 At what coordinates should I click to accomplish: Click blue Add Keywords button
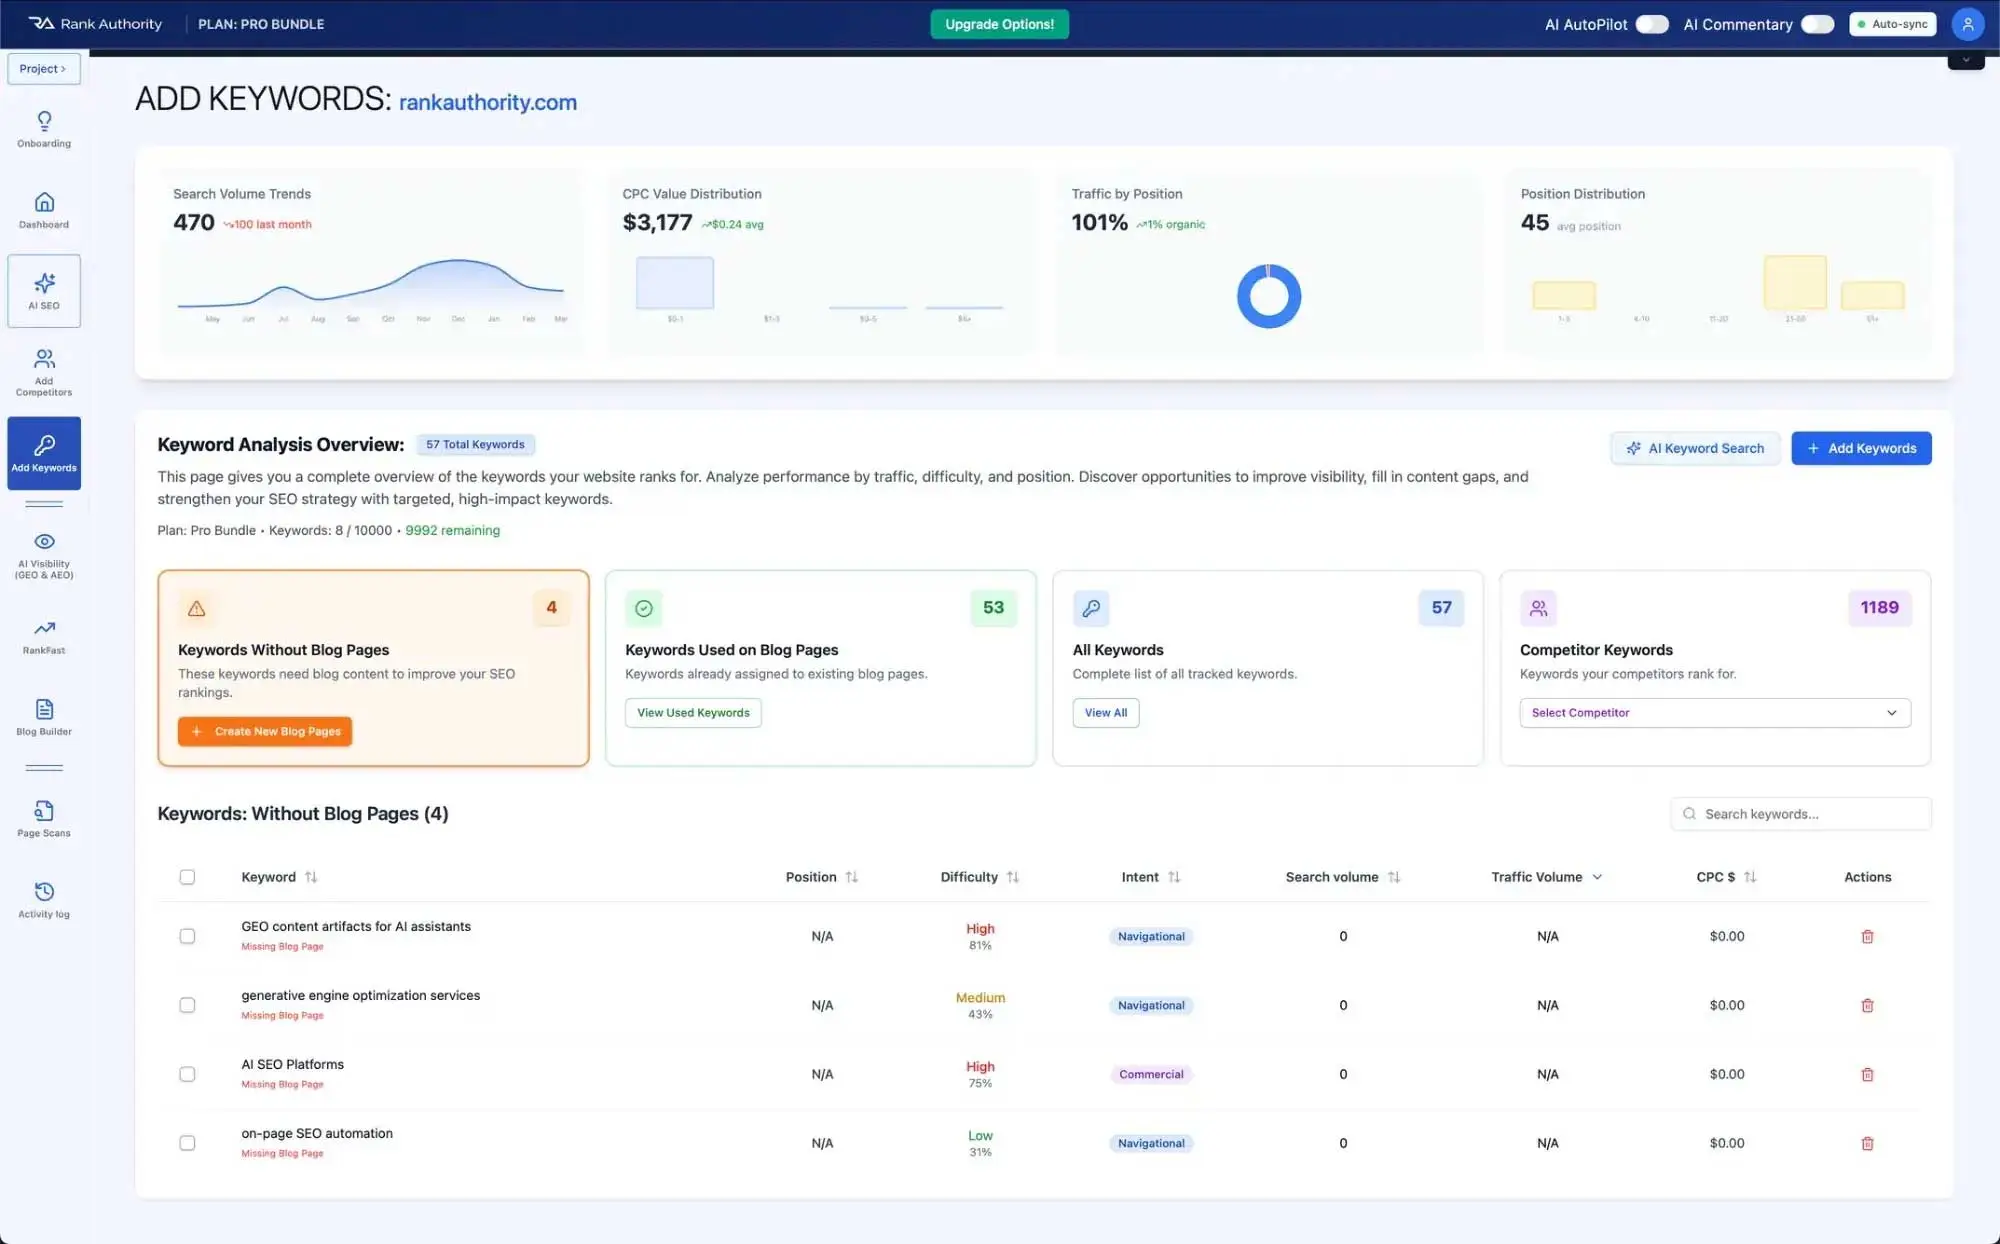coord(1861,448)
